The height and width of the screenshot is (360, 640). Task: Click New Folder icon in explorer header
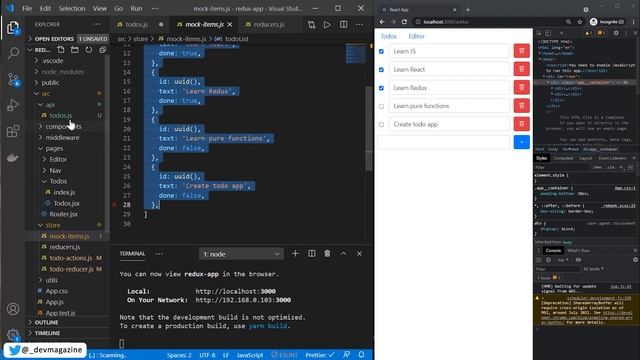[75, 50]
